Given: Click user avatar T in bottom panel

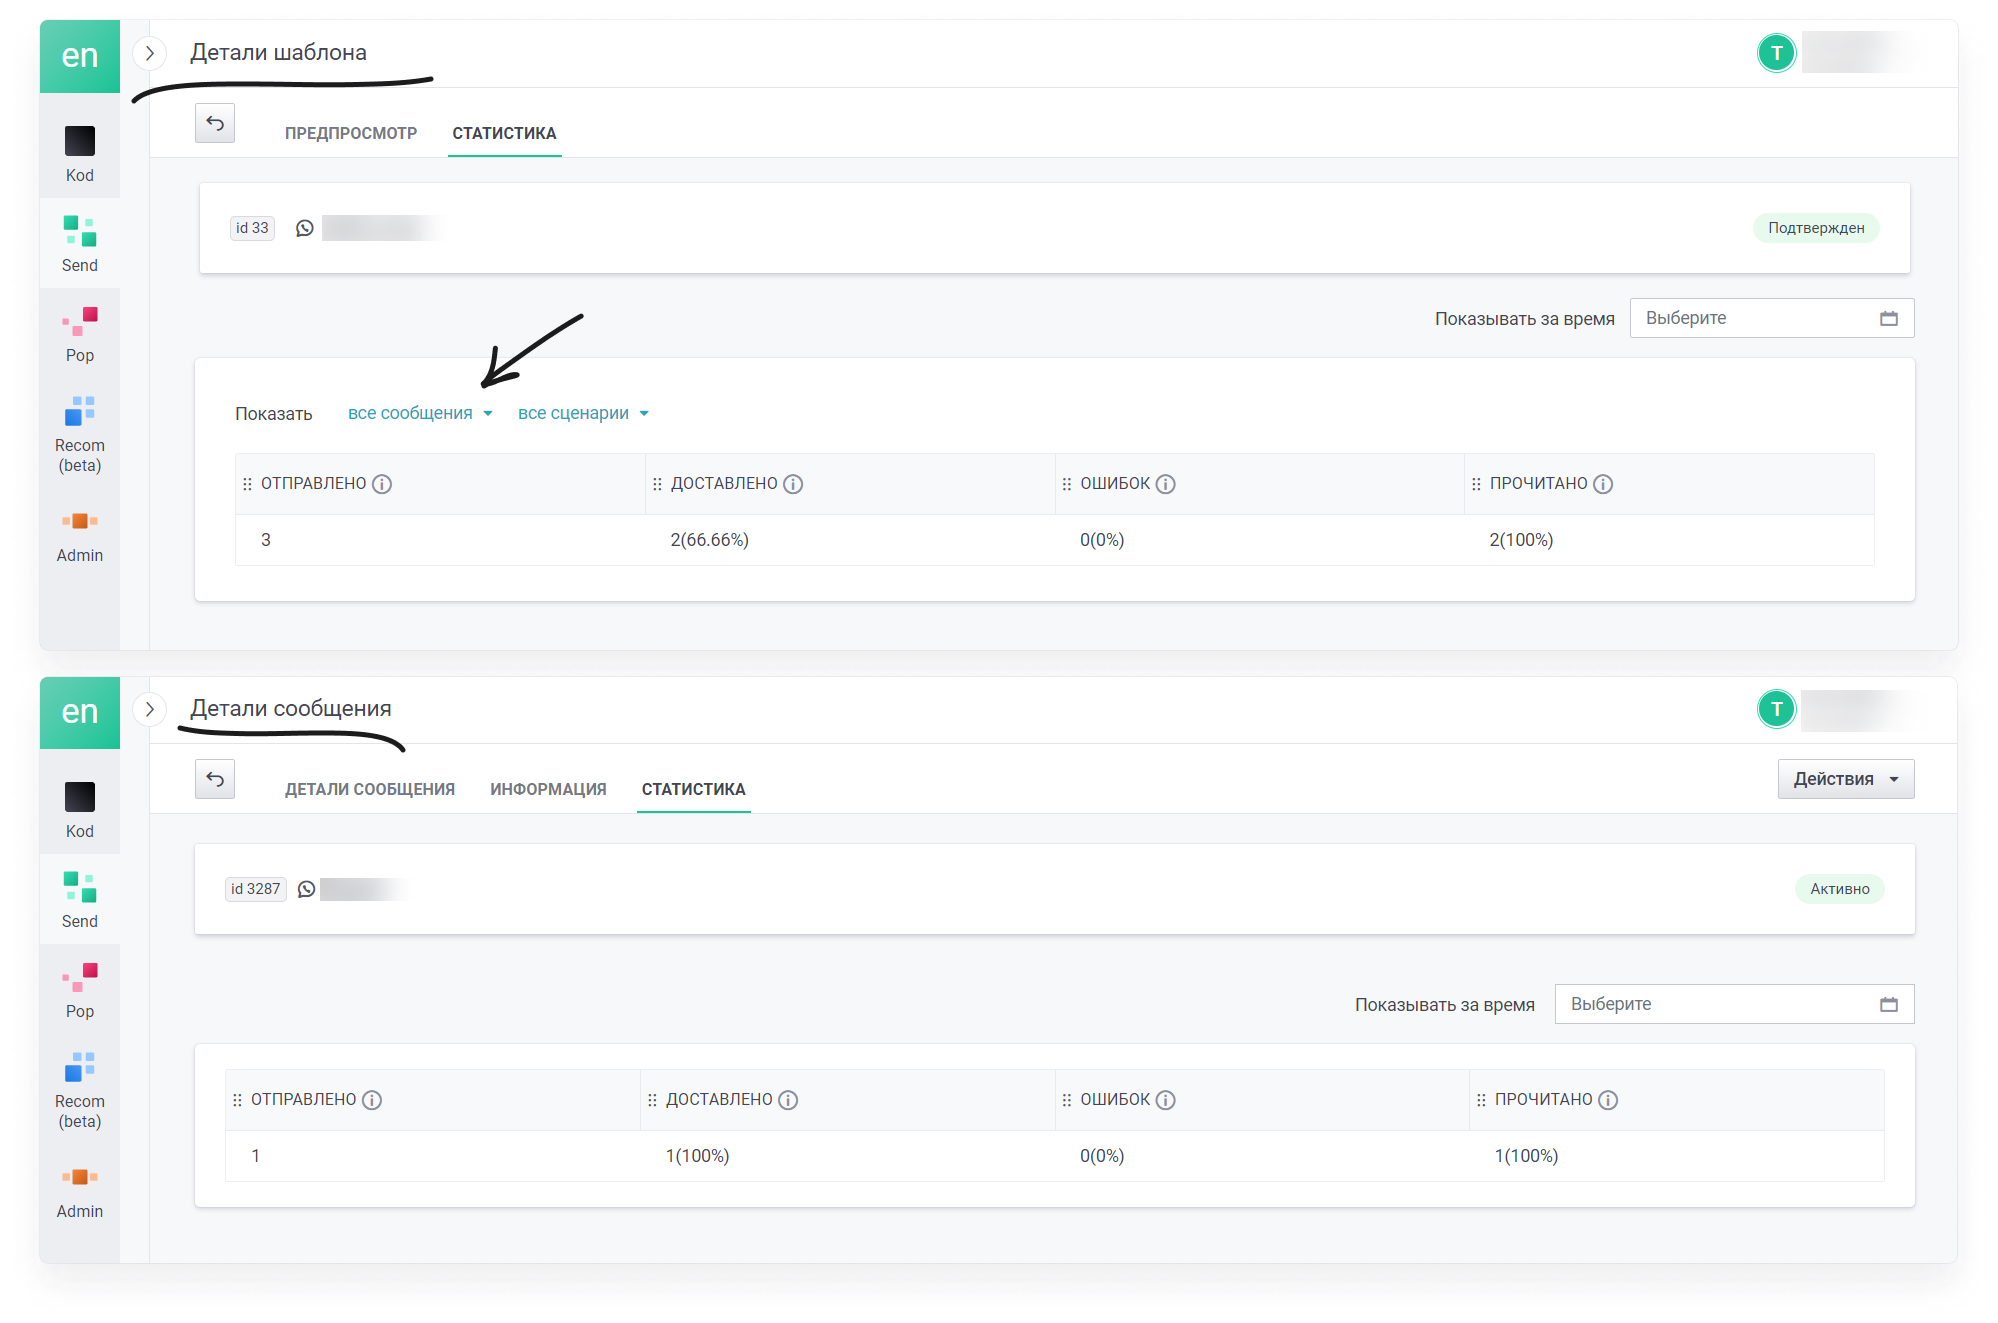Looking at the screenshot, I should click(x=1777, y=709).
